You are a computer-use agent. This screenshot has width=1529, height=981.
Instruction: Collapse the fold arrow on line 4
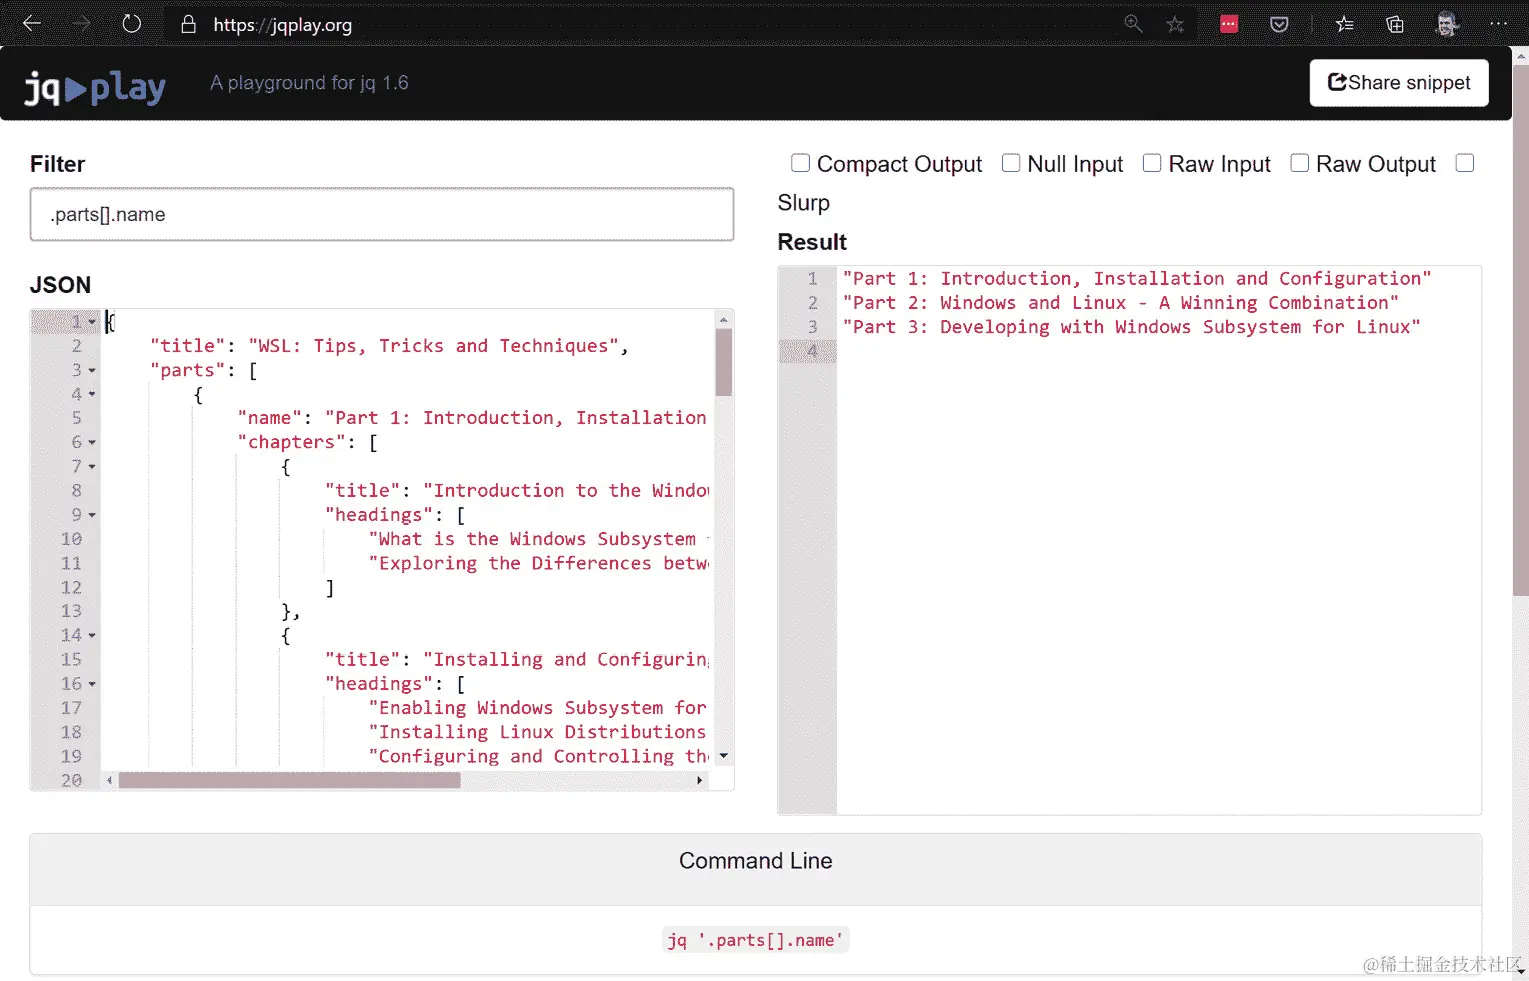[92, 394]
